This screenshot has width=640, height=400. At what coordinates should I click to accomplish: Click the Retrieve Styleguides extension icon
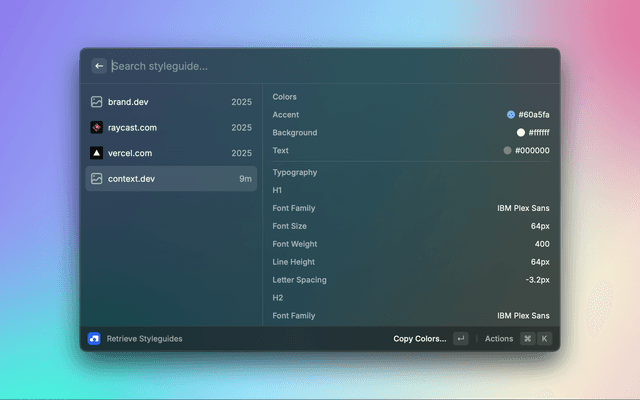(x=94, y=339)
